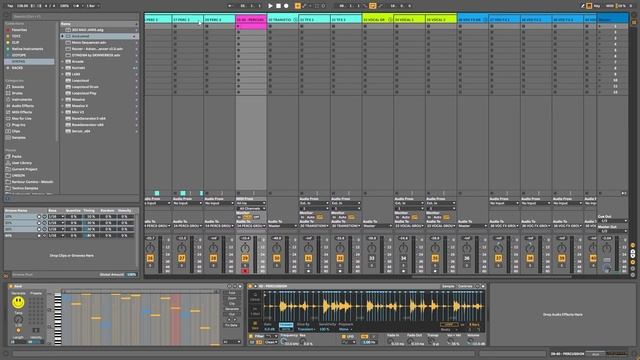This screenshot has height=360, width=640.
Task: Click Stop All Clips button
Action: (600, 193)
